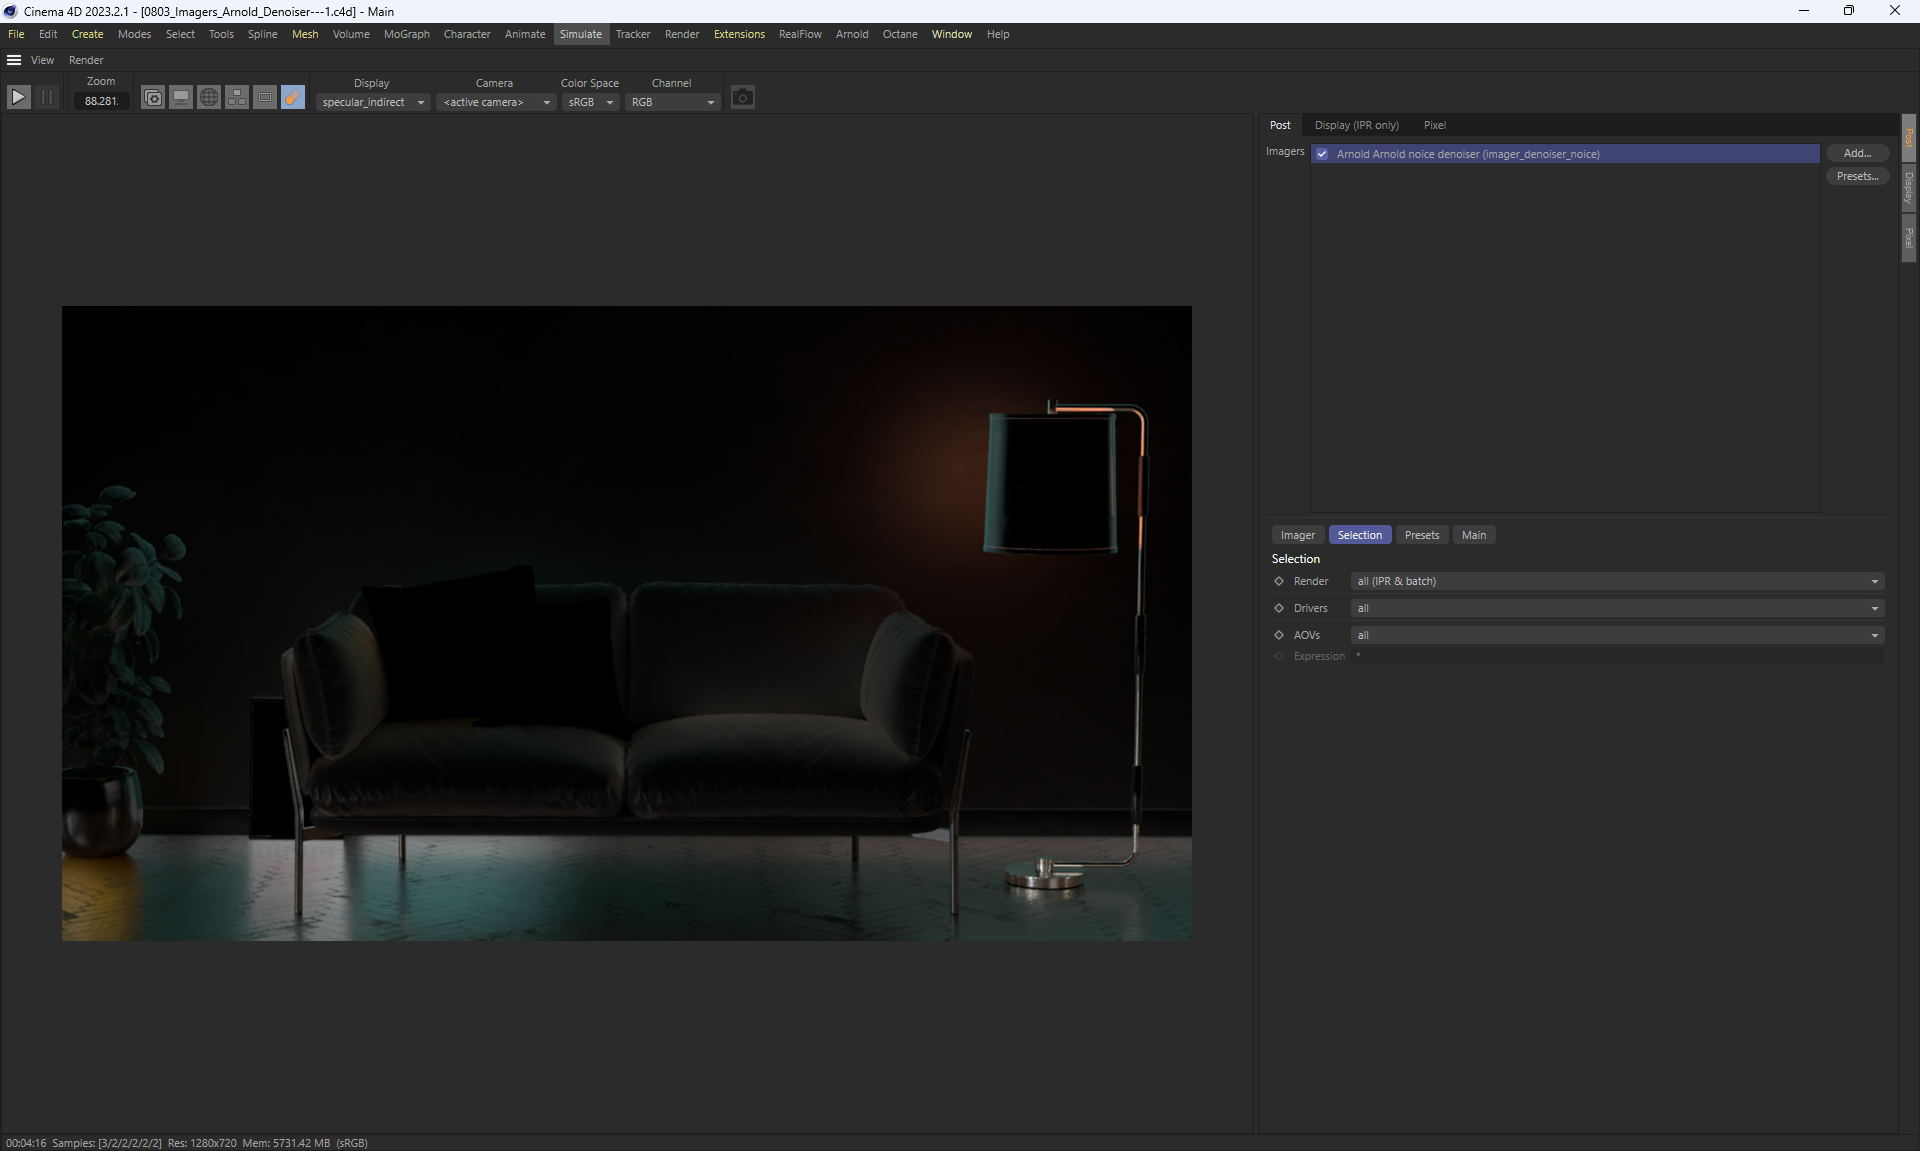1920x1151 pixels.
Task: Start the IPR render play button
Action: tap(18, 97)
